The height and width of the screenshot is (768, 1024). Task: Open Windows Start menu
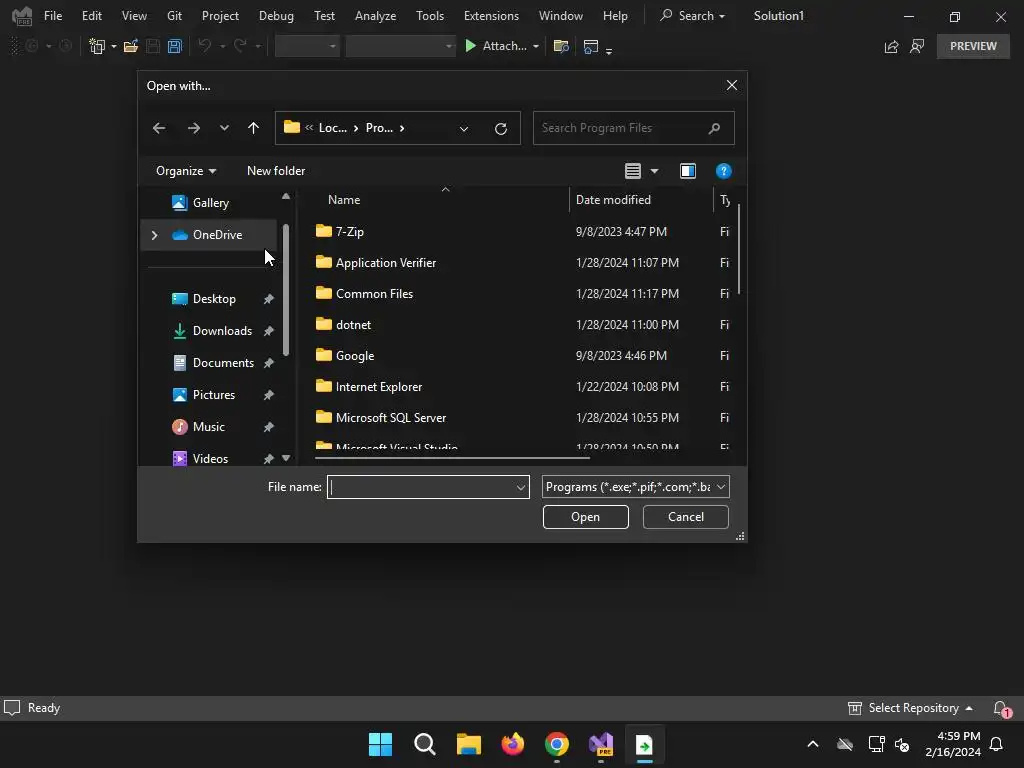pyautogui.click(x=380, y=744)
